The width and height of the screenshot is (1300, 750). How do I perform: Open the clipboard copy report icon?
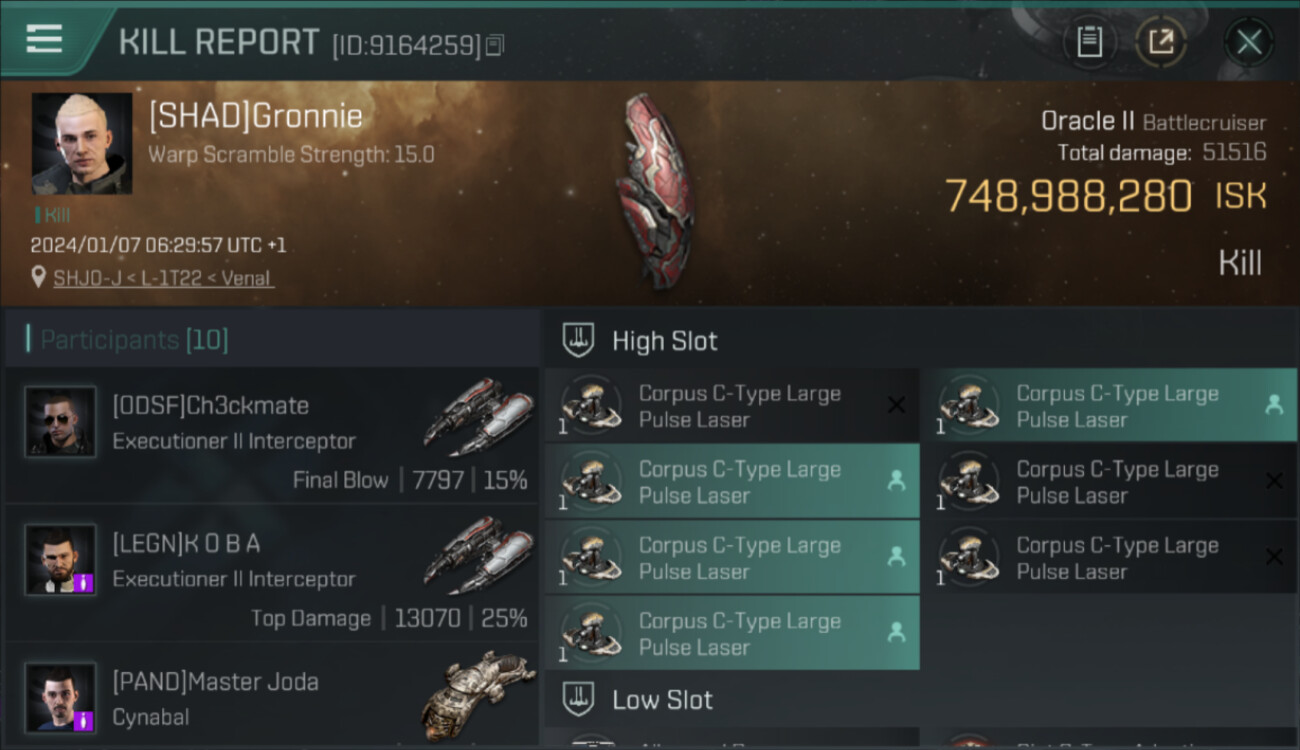click(1089, 42)
